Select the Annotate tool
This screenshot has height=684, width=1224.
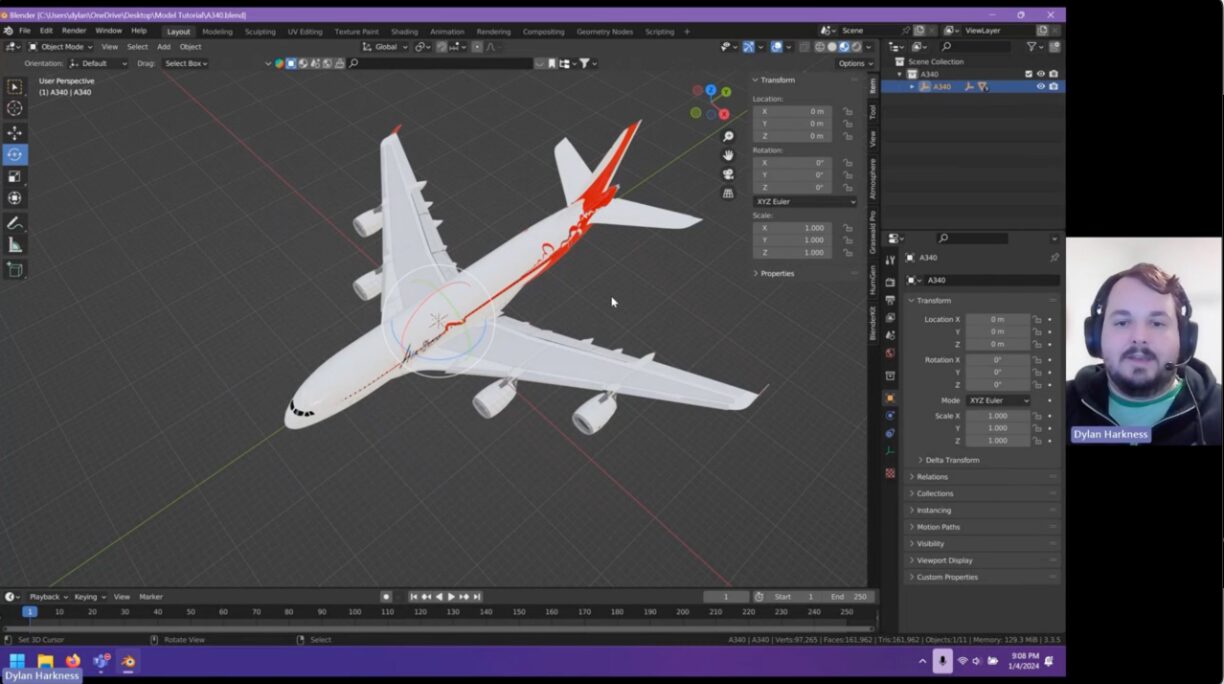[15, 223]
